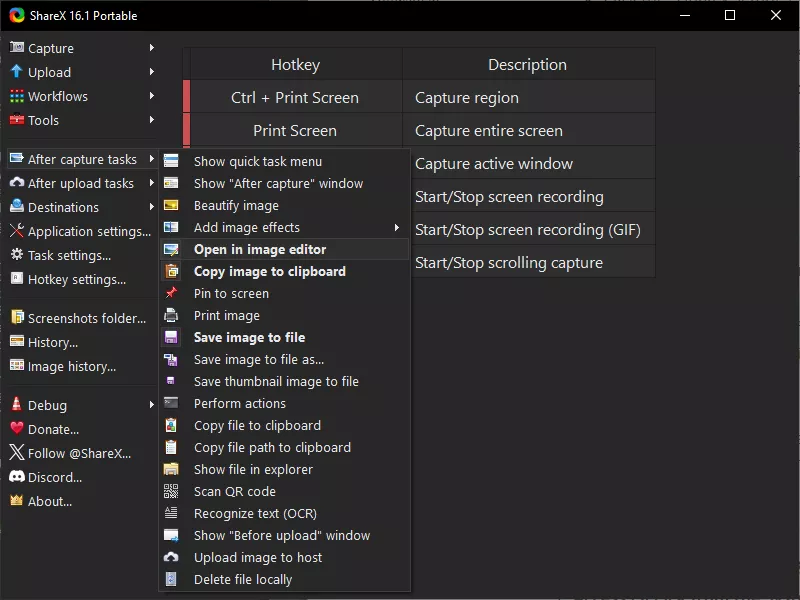Image resolution: width=800 pixels, height=600 pixels.
Task: Enable Copy file path to clipboard task
Action: tap(285, 447)
